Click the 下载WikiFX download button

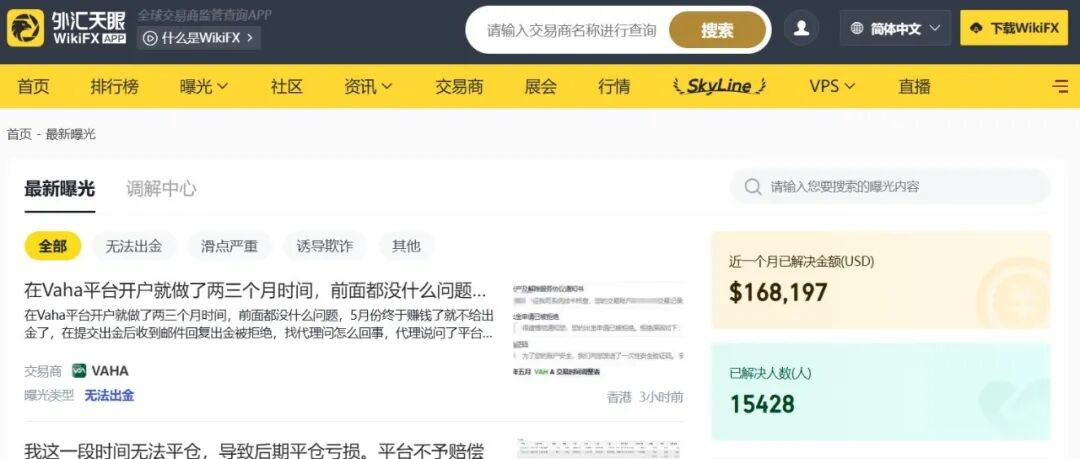pyautogui.click(x=1014, y=28)
